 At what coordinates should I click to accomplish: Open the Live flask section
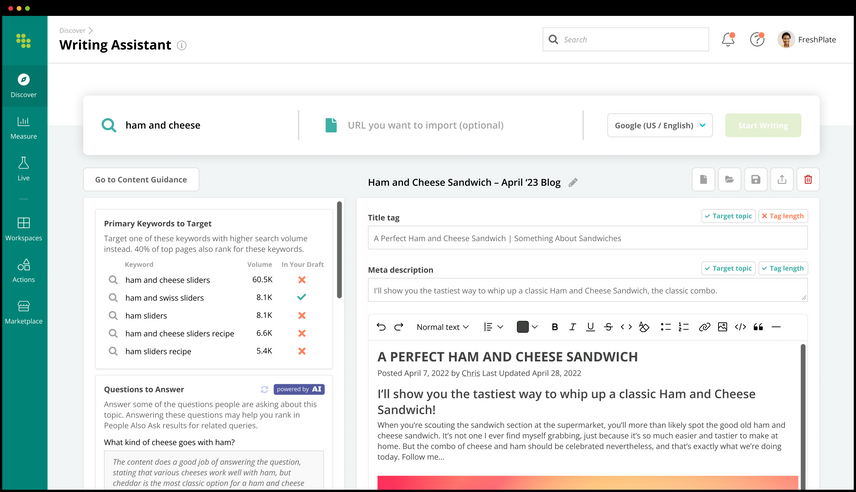23,169
